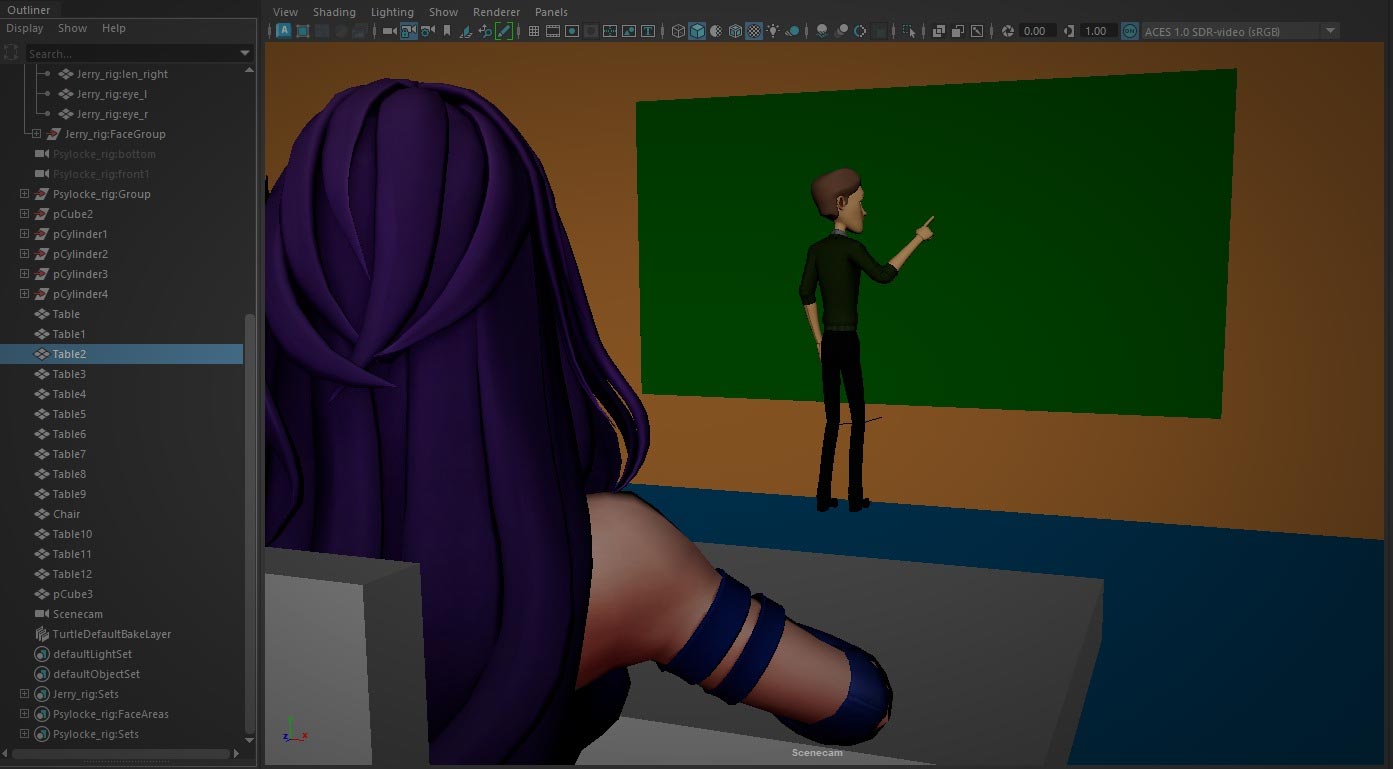Select the Wireframe cube shading icon

coord(678,31)
